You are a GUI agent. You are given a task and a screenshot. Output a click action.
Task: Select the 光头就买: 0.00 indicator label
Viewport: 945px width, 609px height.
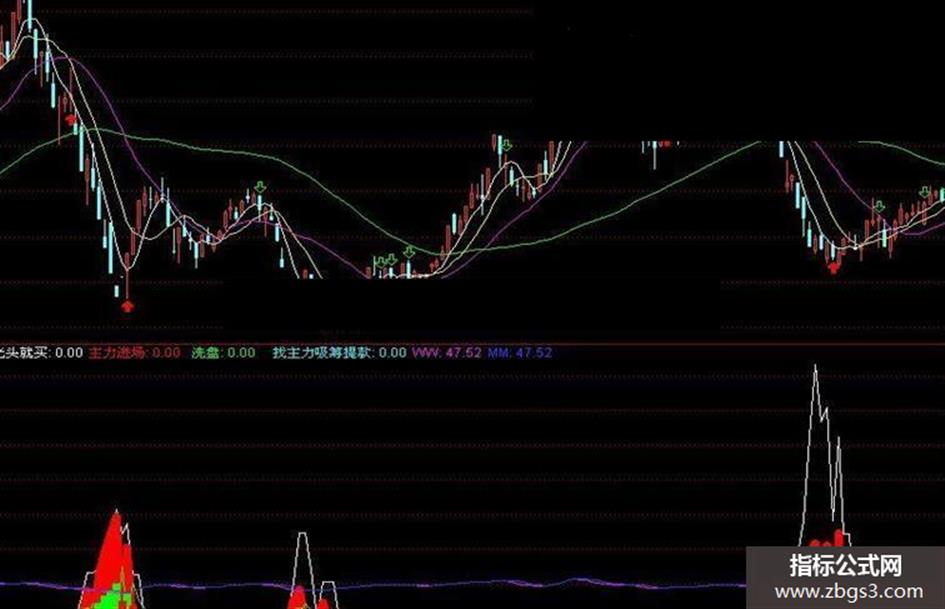(41, 352)
